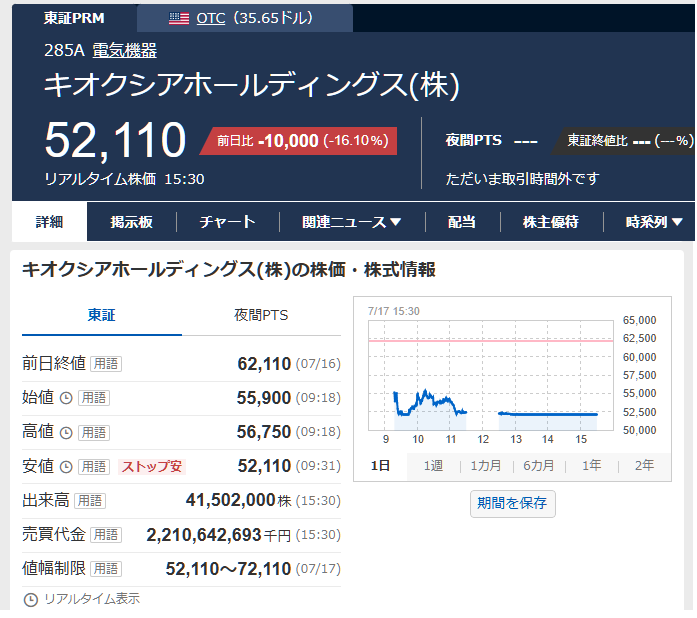
Task: Click the 285A stock code
Action: [x=64, y=50]
